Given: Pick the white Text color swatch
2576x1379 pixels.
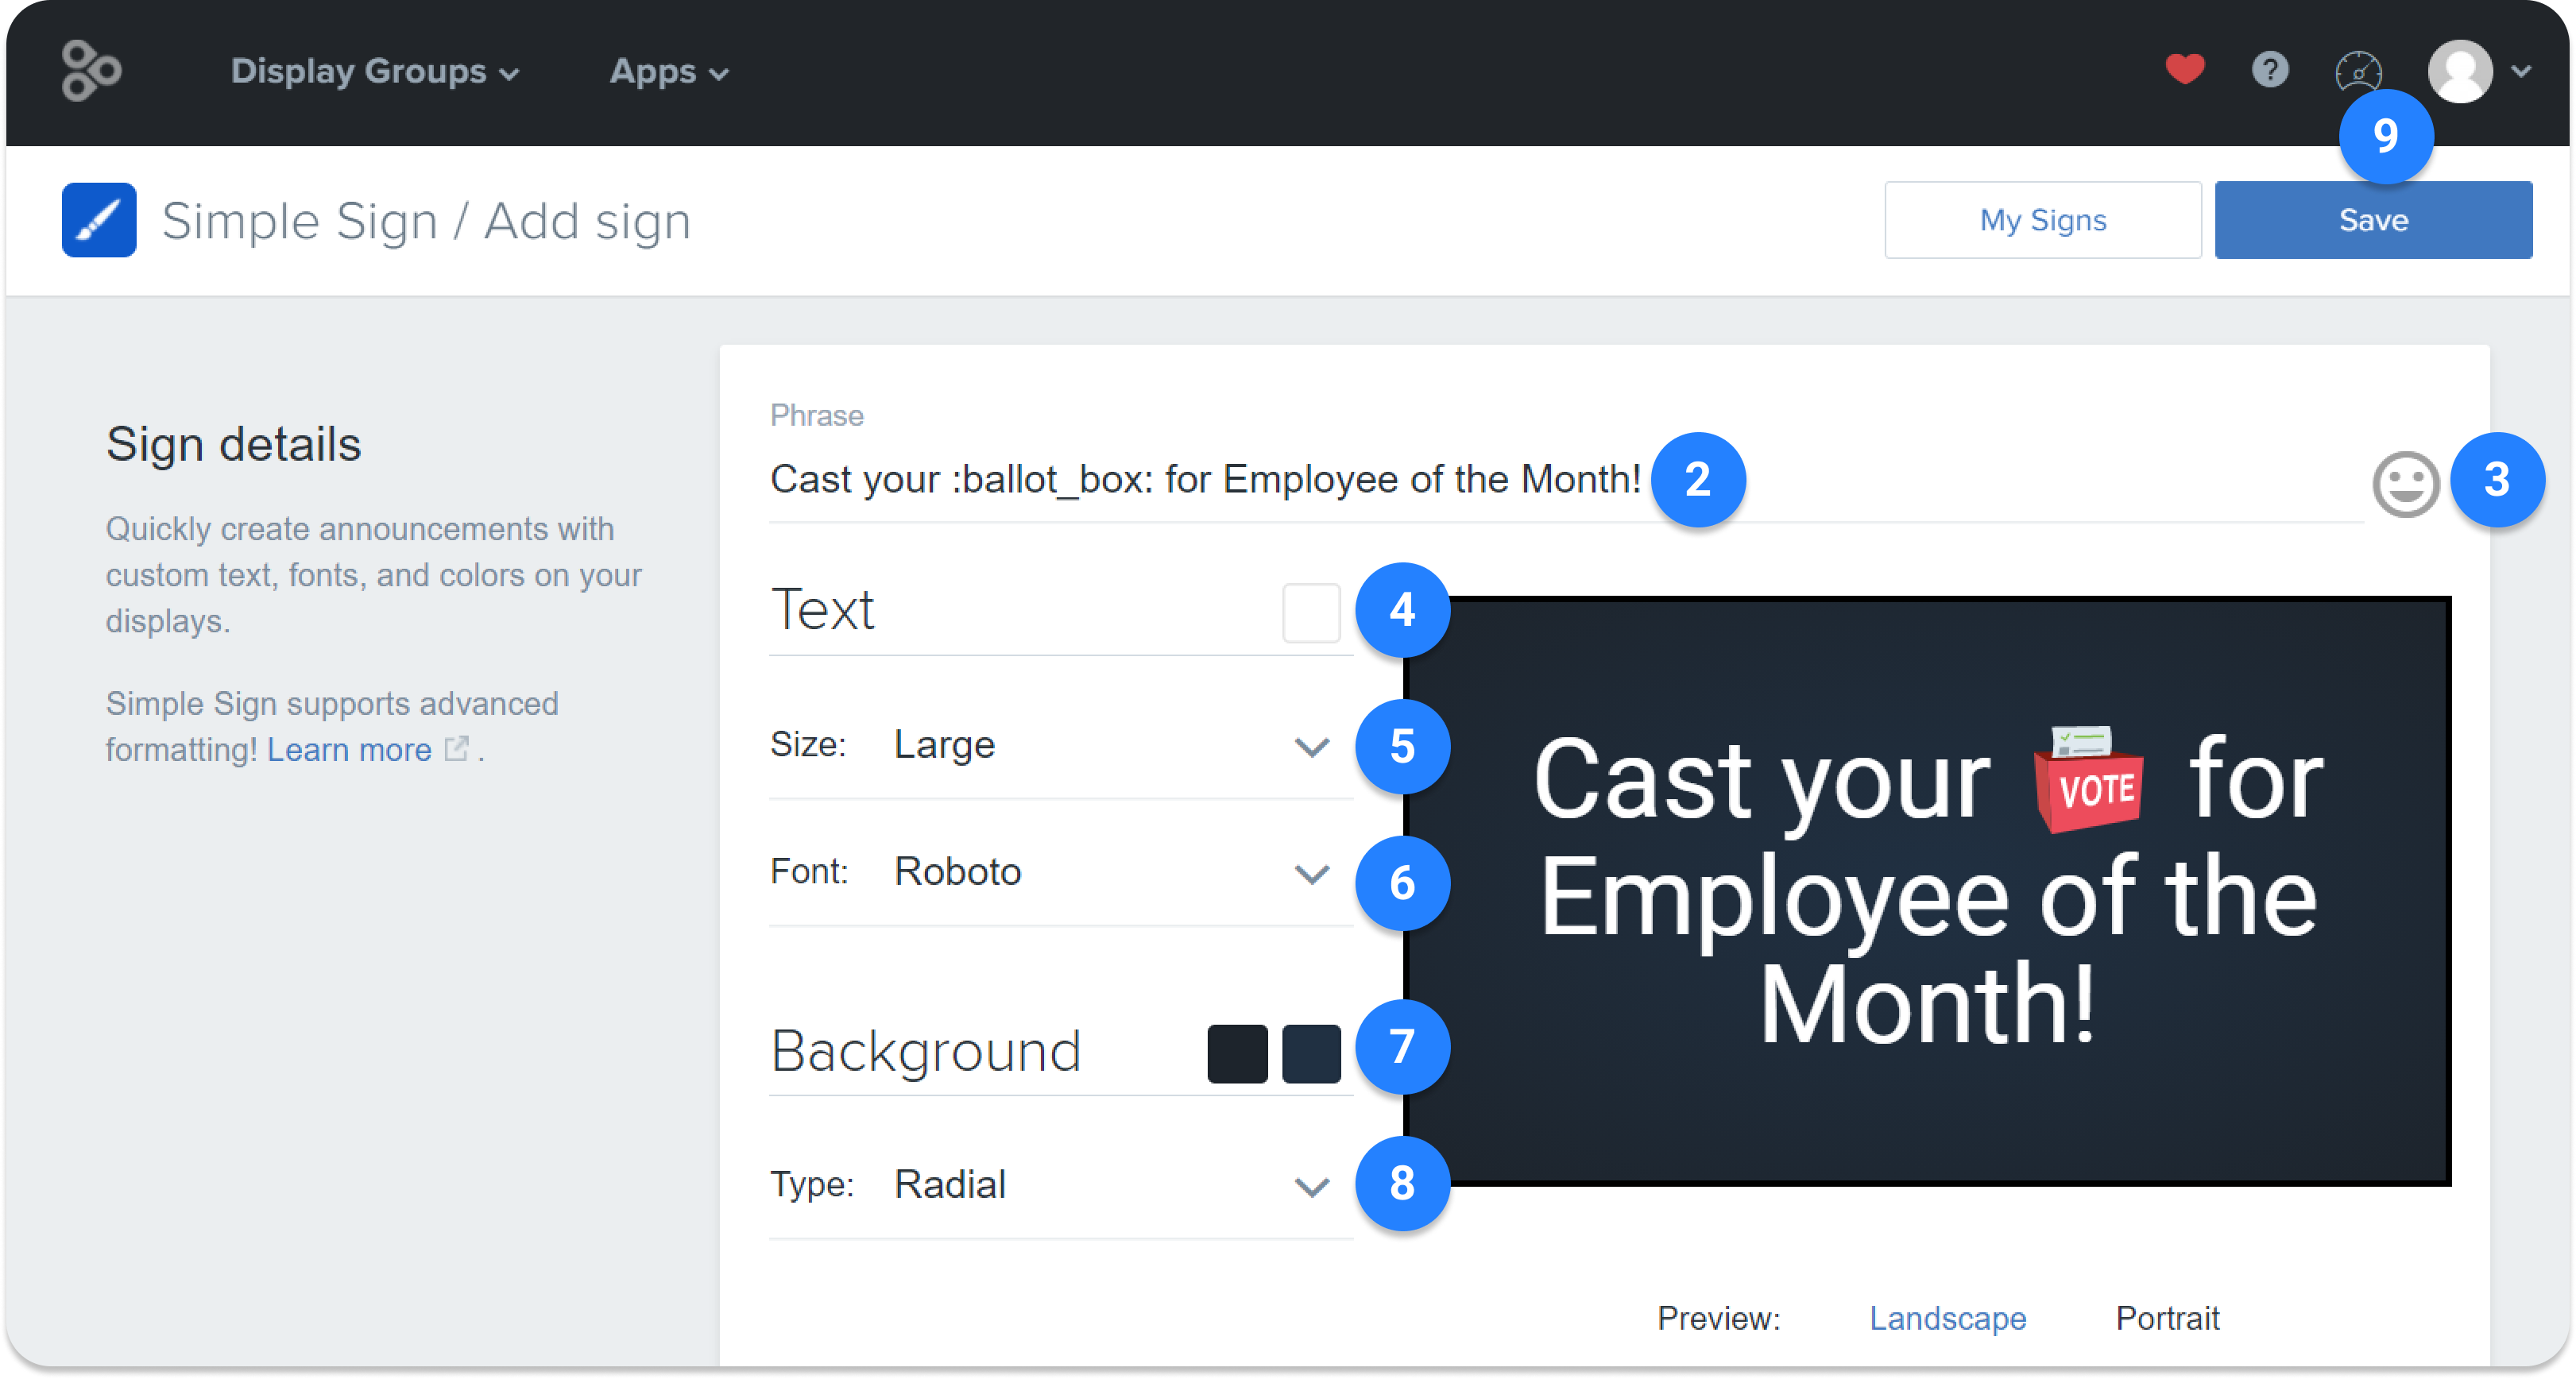Looking at the screenshot, I should [x=1311, y=612].
